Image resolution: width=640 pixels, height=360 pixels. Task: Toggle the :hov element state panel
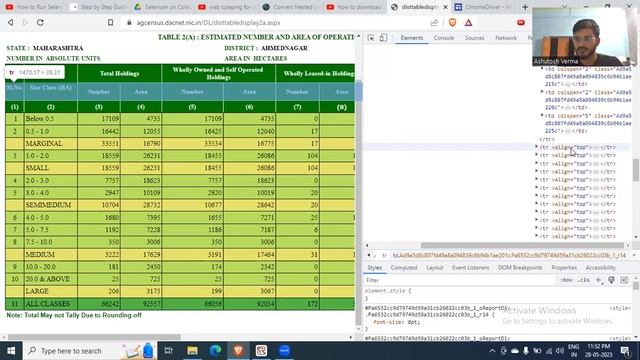tap(566, 280)
